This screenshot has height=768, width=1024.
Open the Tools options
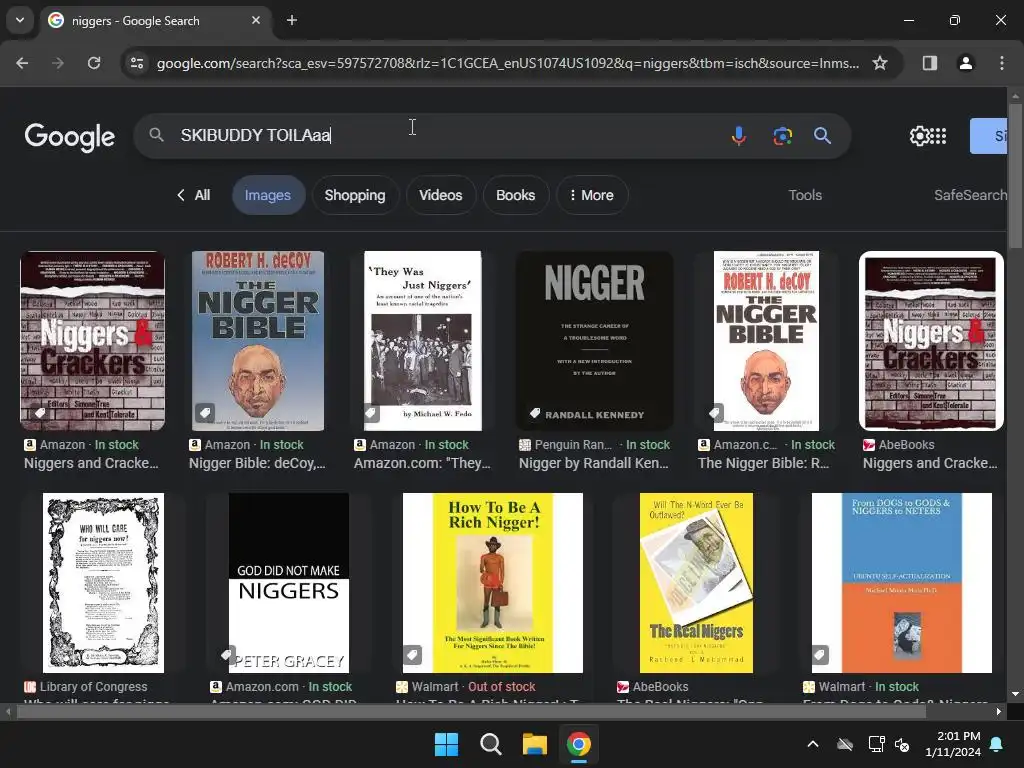[805, 195]
